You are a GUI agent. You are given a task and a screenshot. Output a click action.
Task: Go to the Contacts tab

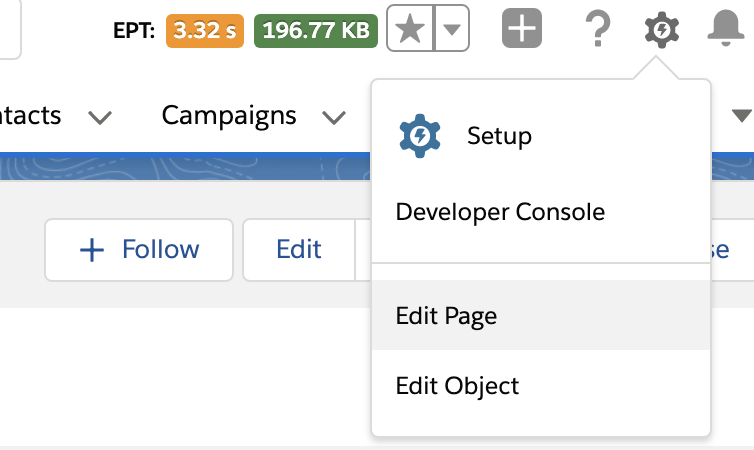(x=30, y=115)
